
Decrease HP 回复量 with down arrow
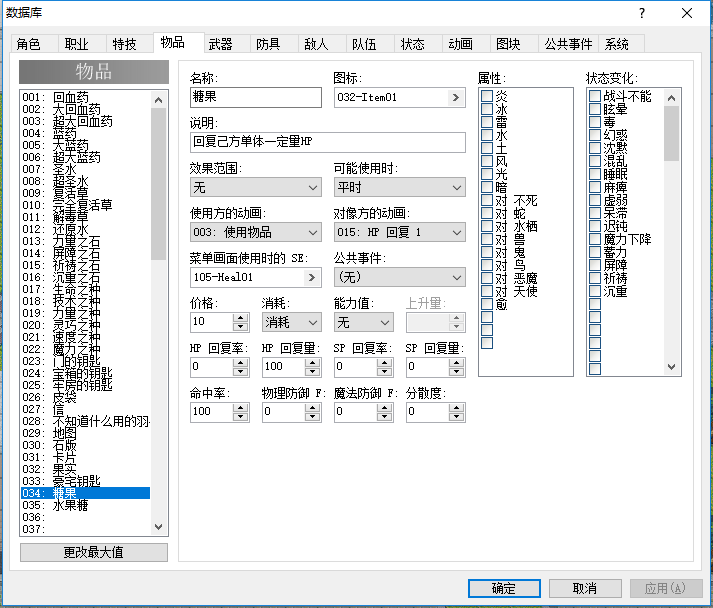312,372
